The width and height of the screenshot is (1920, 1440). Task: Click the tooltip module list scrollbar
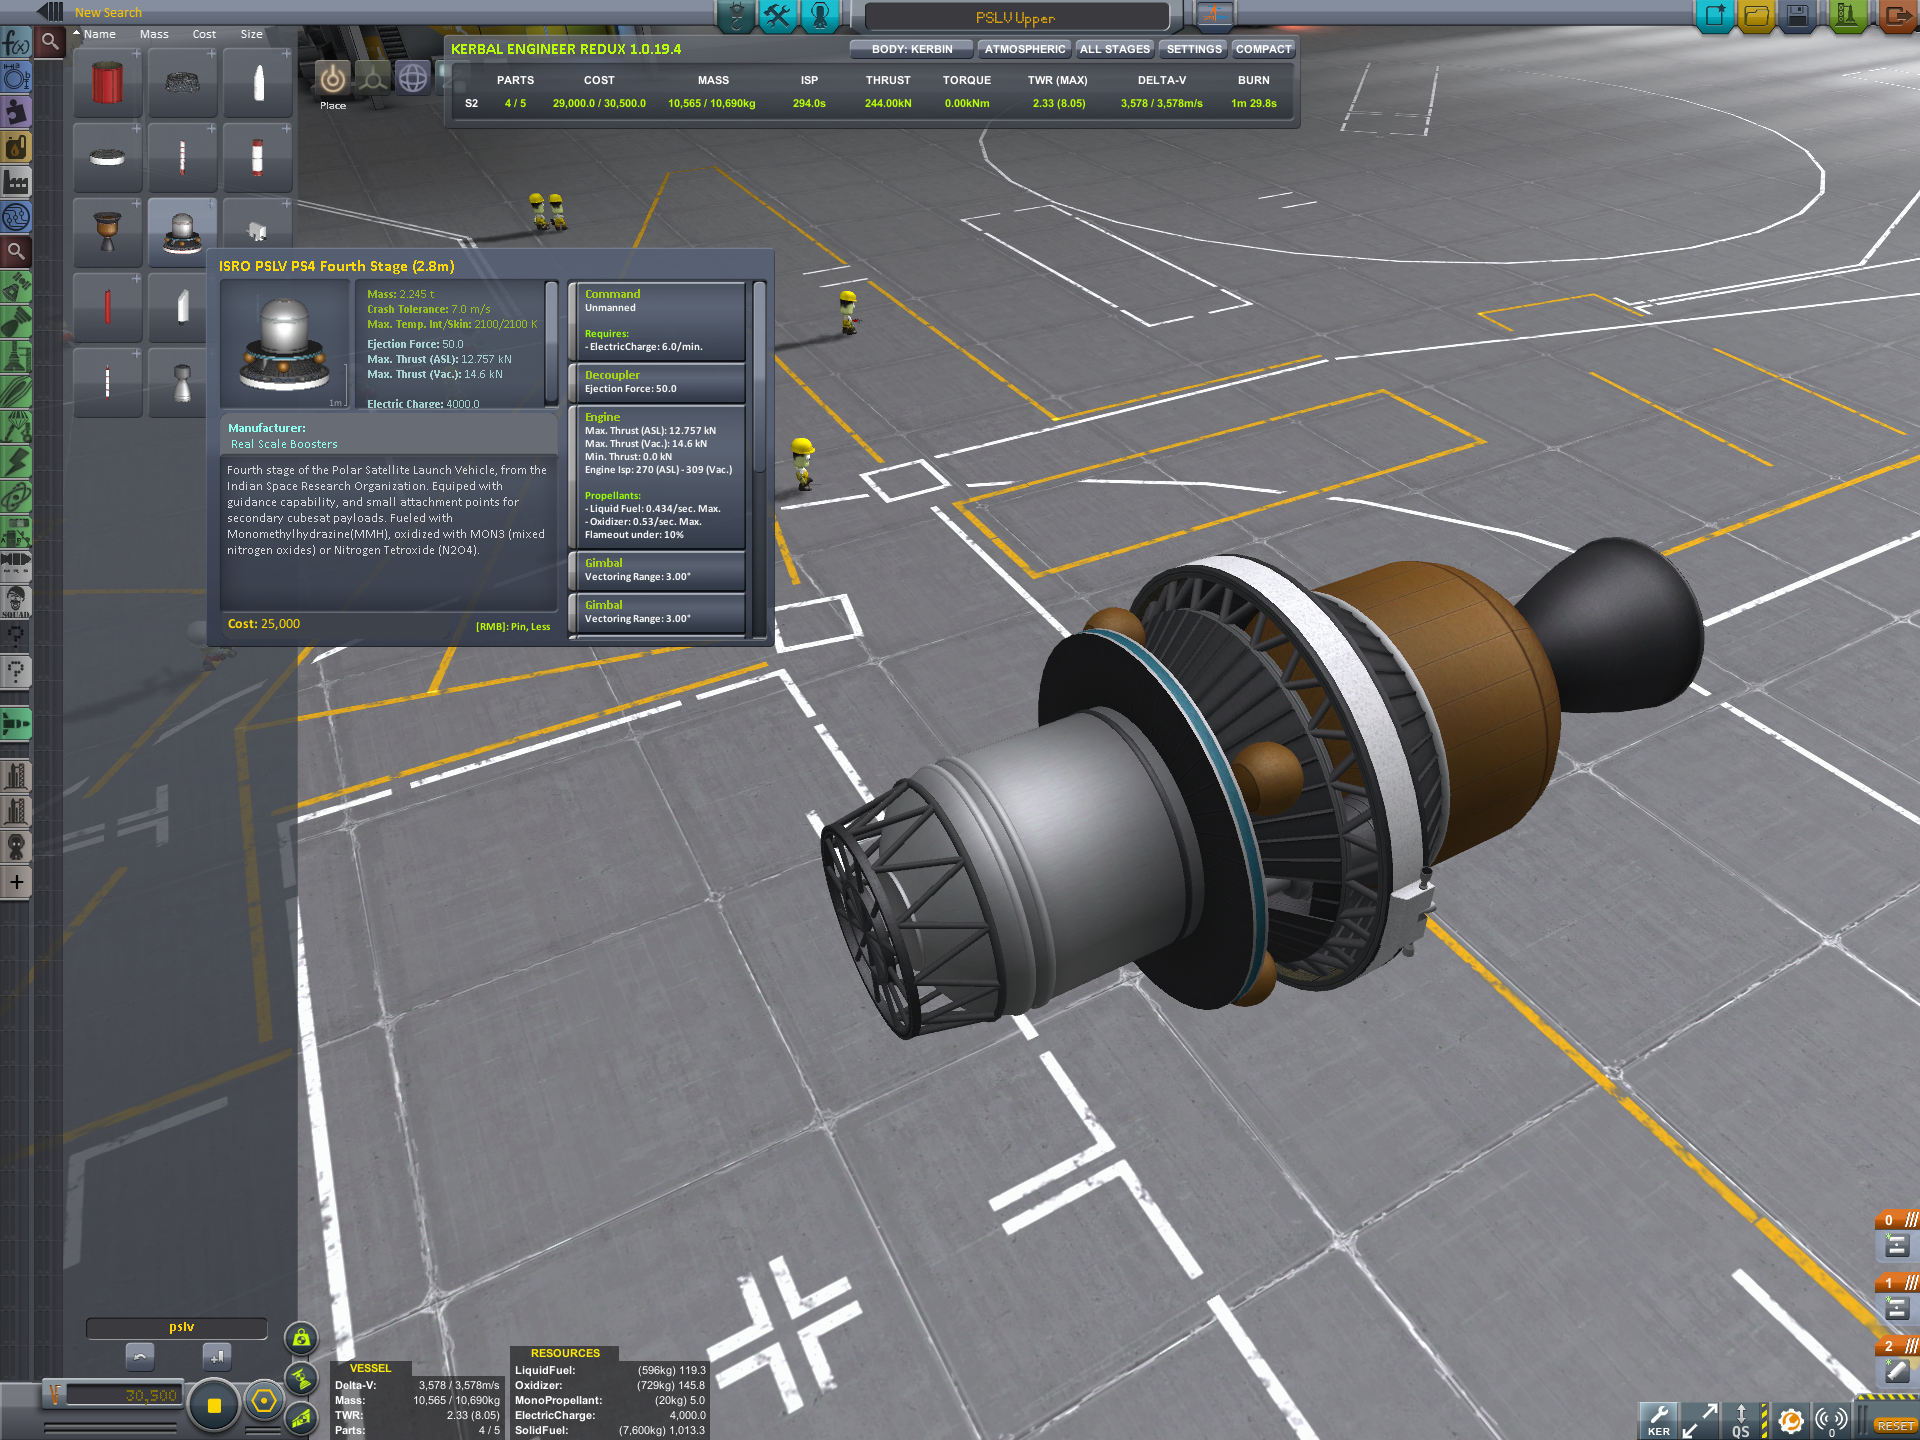click(x=759, y=376)
